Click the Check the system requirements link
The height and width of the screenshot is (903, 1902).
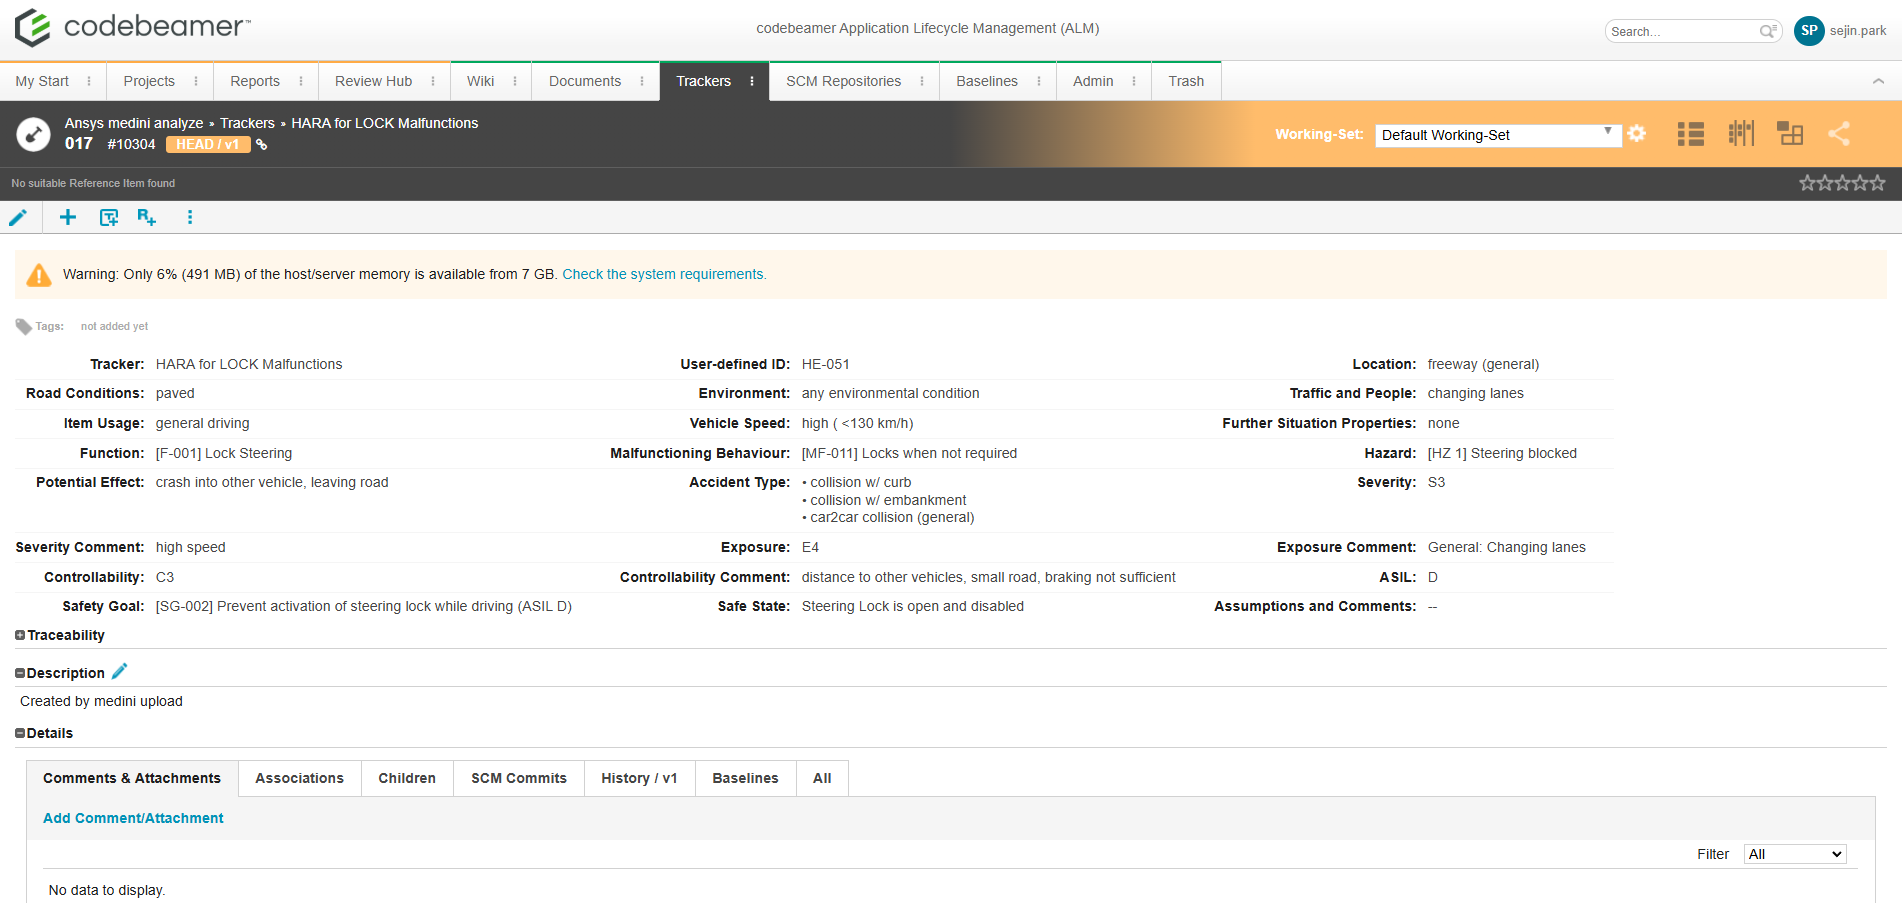pos(664,274)
